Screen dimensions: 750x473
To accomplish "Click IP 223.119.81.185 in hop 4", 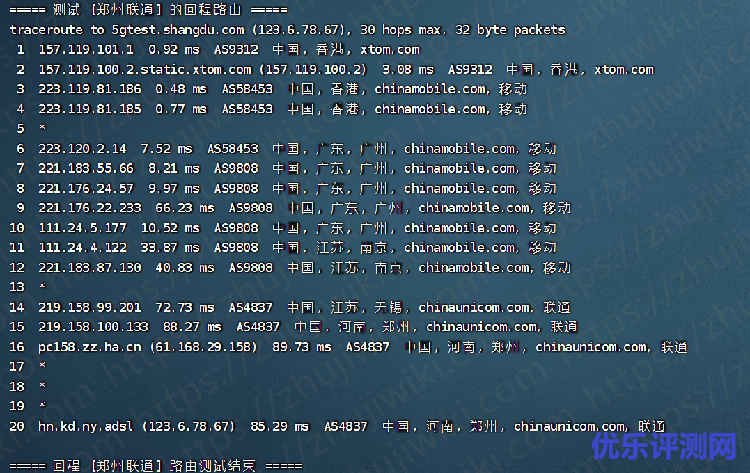I will click(x=90, y=109).
